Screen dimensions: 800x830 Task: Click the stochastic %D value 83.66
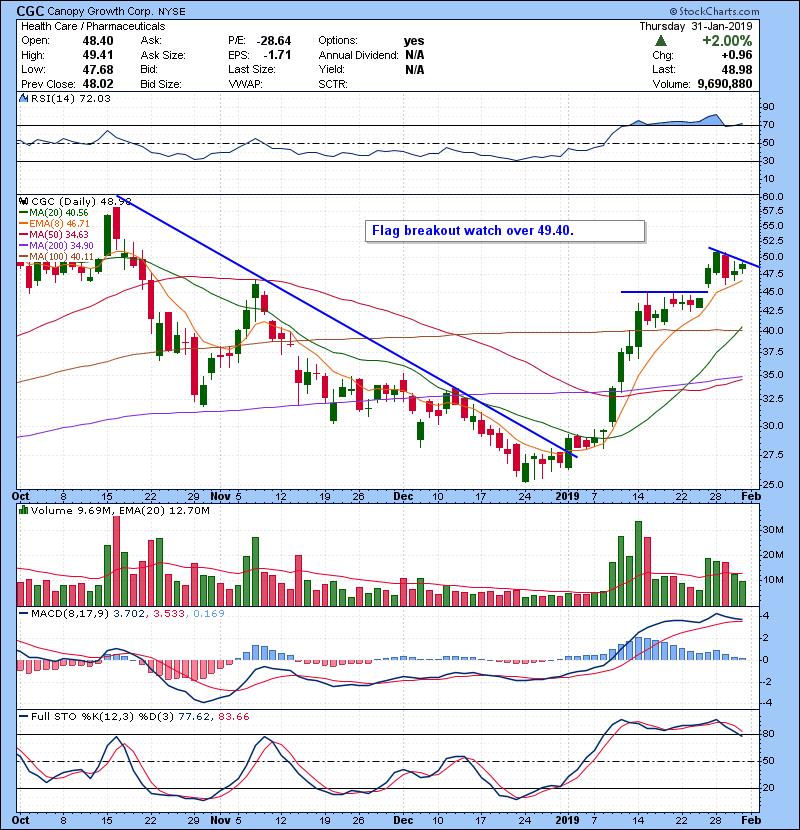point(233,717)
